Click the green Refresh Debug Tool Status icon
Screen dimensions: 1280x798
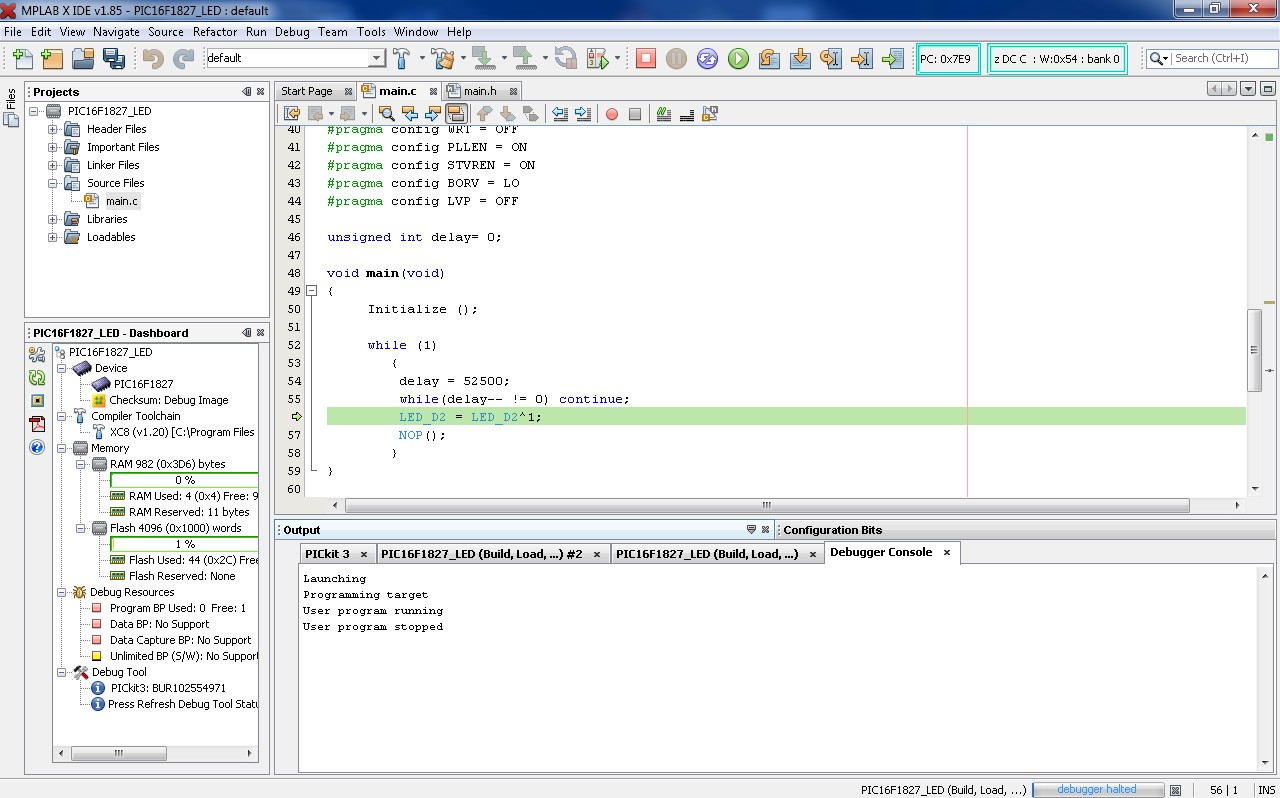(x=37, y=377)
